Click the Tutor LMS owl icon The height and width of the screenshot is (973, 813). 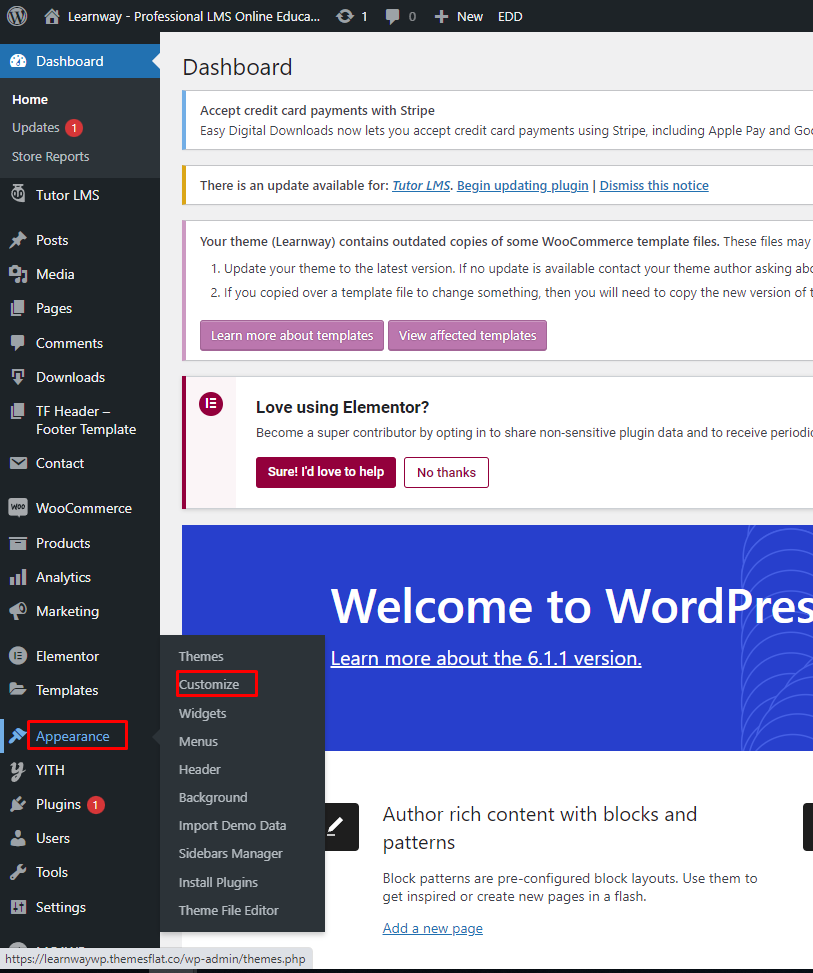(x=18, y=194)
